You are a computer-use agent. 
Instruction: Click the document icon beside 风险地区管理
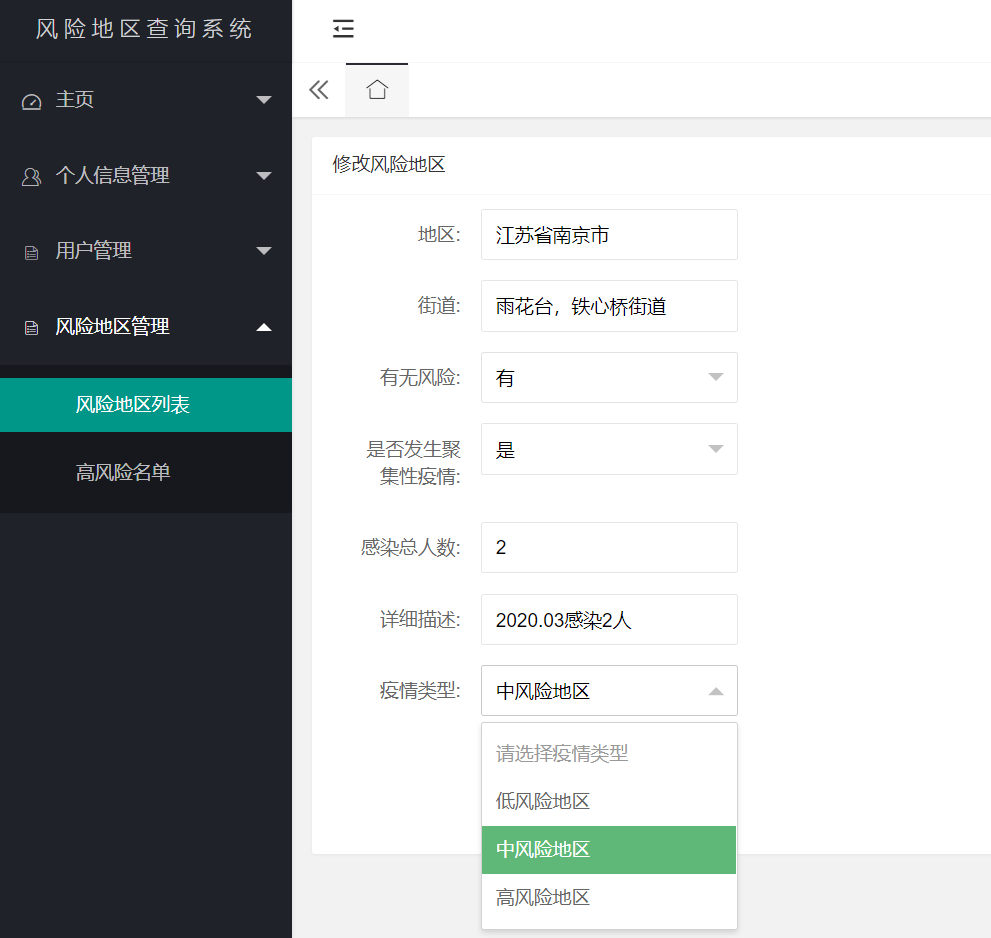(31, 328)
